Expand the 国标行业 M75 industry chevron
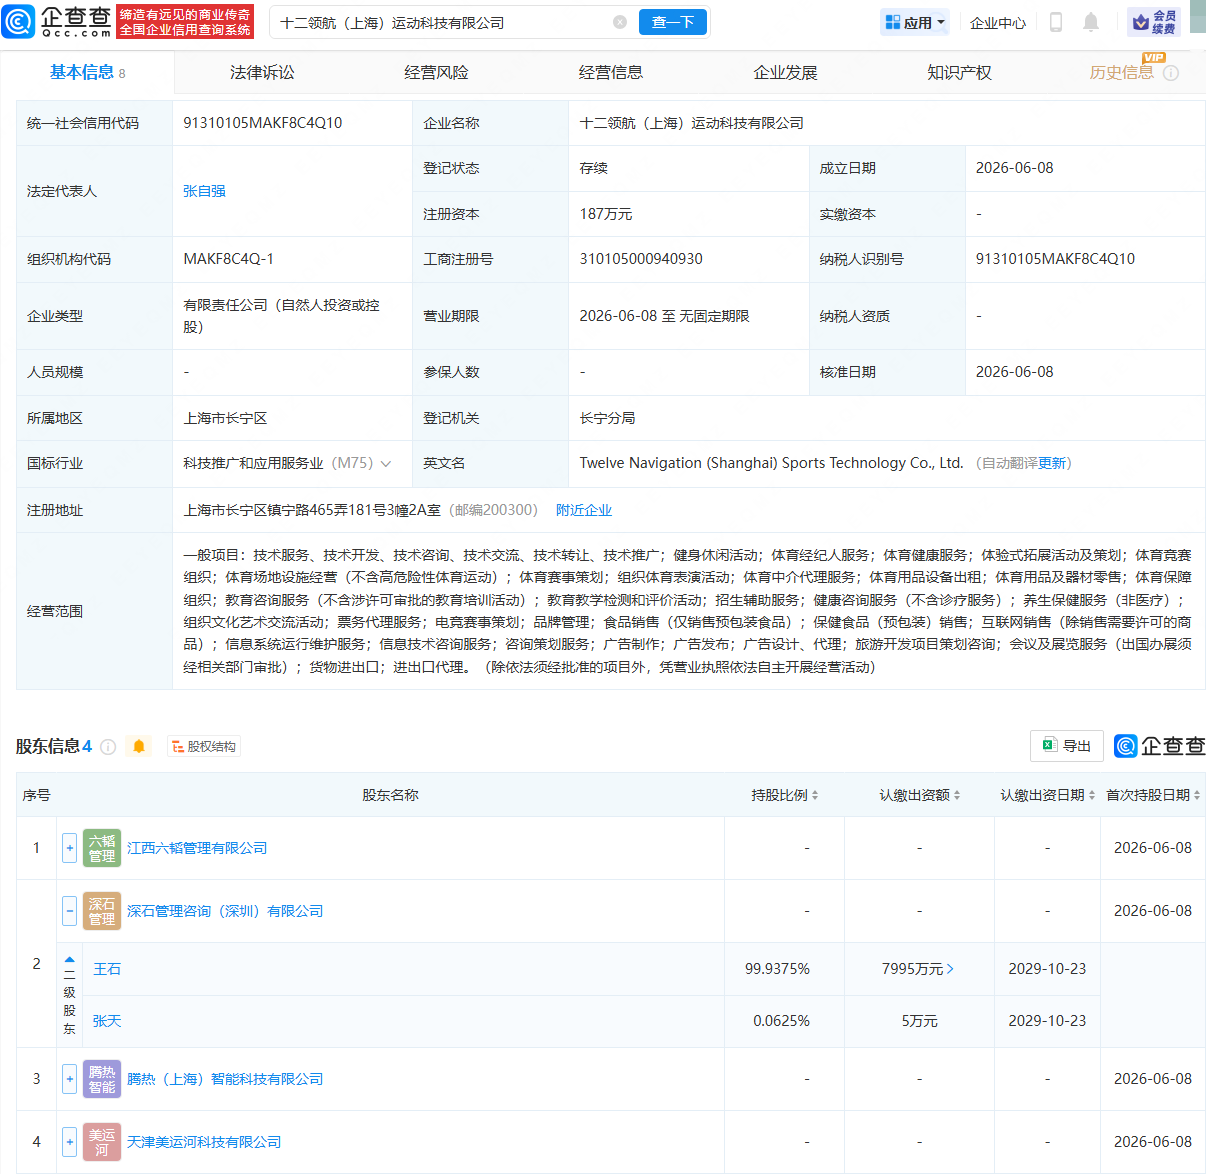Screen dimensions: 1206x1174 pos(386,464)
